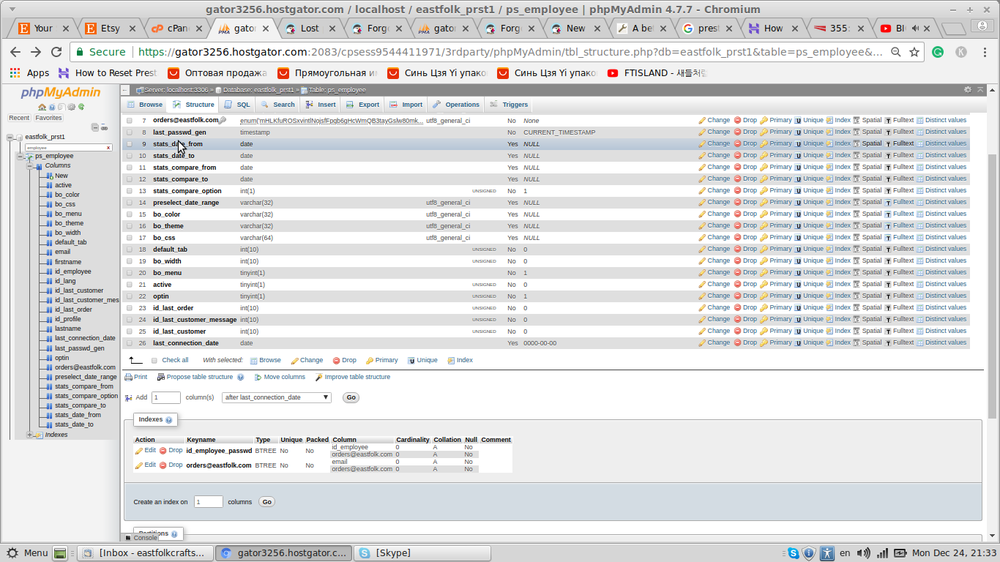Open navigation panel settings gear icon

pyautogui.click(x=71, y=107)
